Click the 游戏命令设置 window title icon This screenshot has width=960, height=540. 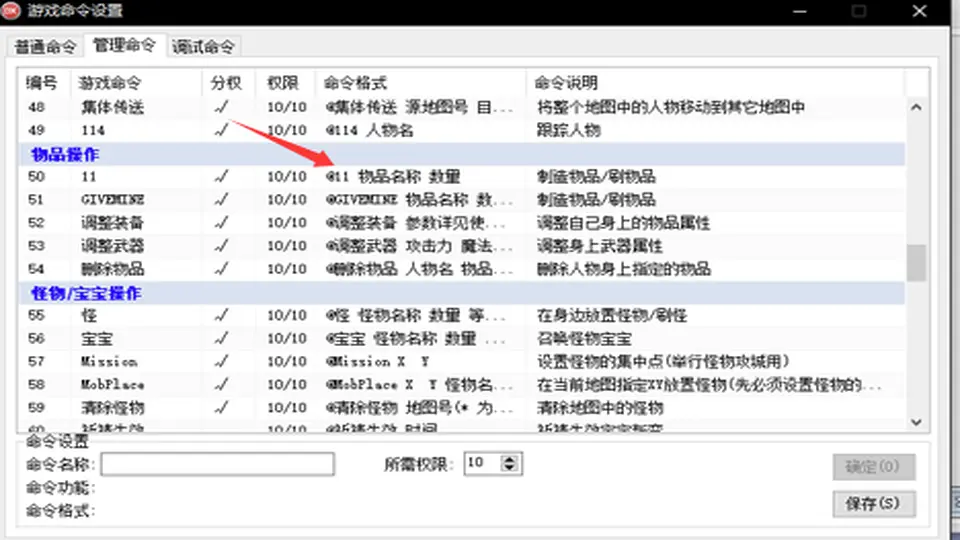tap(11, 10)
